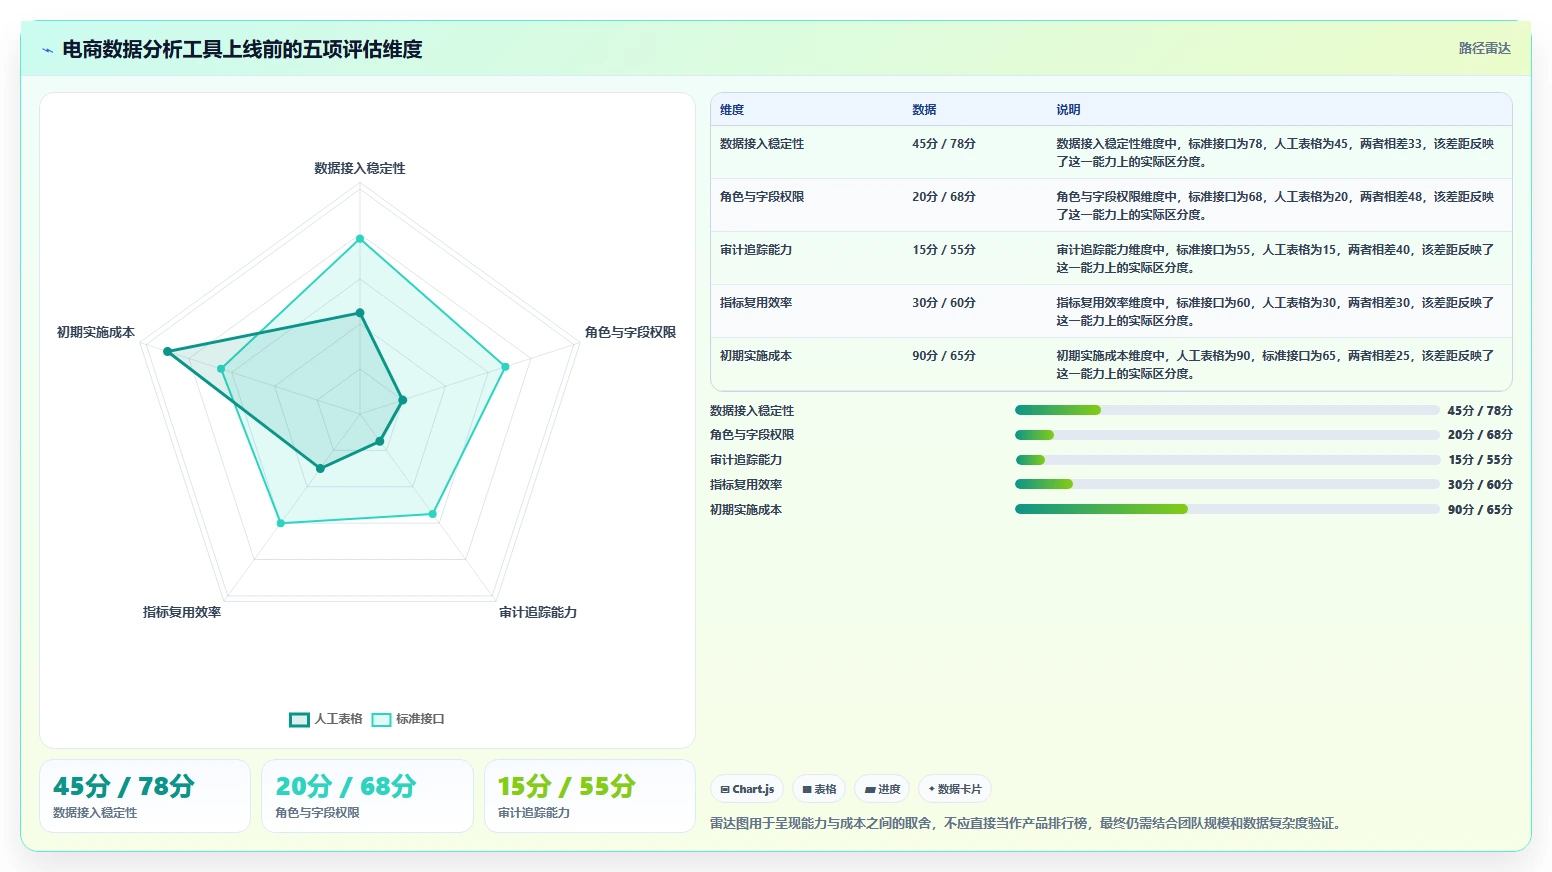Open the 15分 / 55分 data card
This screenshot has width=1552, height=872.
pyautogui.click(x=590, y=796)
